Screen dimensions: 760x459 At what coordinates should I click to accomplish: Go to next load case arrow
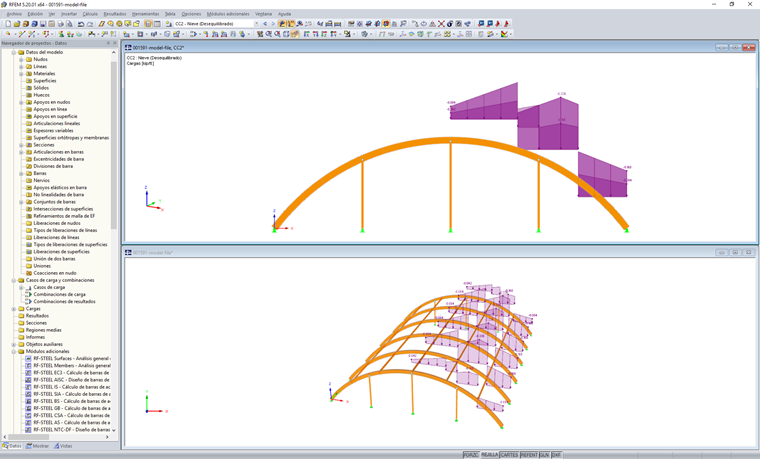pos(273,24)
